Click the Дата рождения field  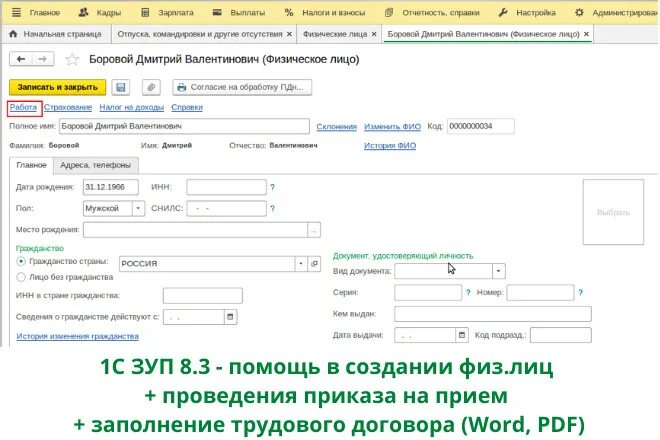[111, 187]
